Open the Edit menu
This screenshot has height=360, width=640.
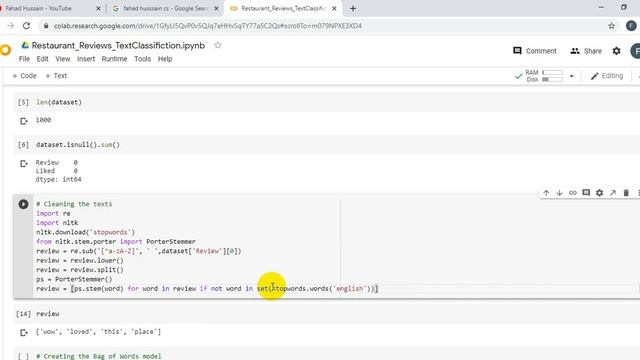click(x=42, y=59)
